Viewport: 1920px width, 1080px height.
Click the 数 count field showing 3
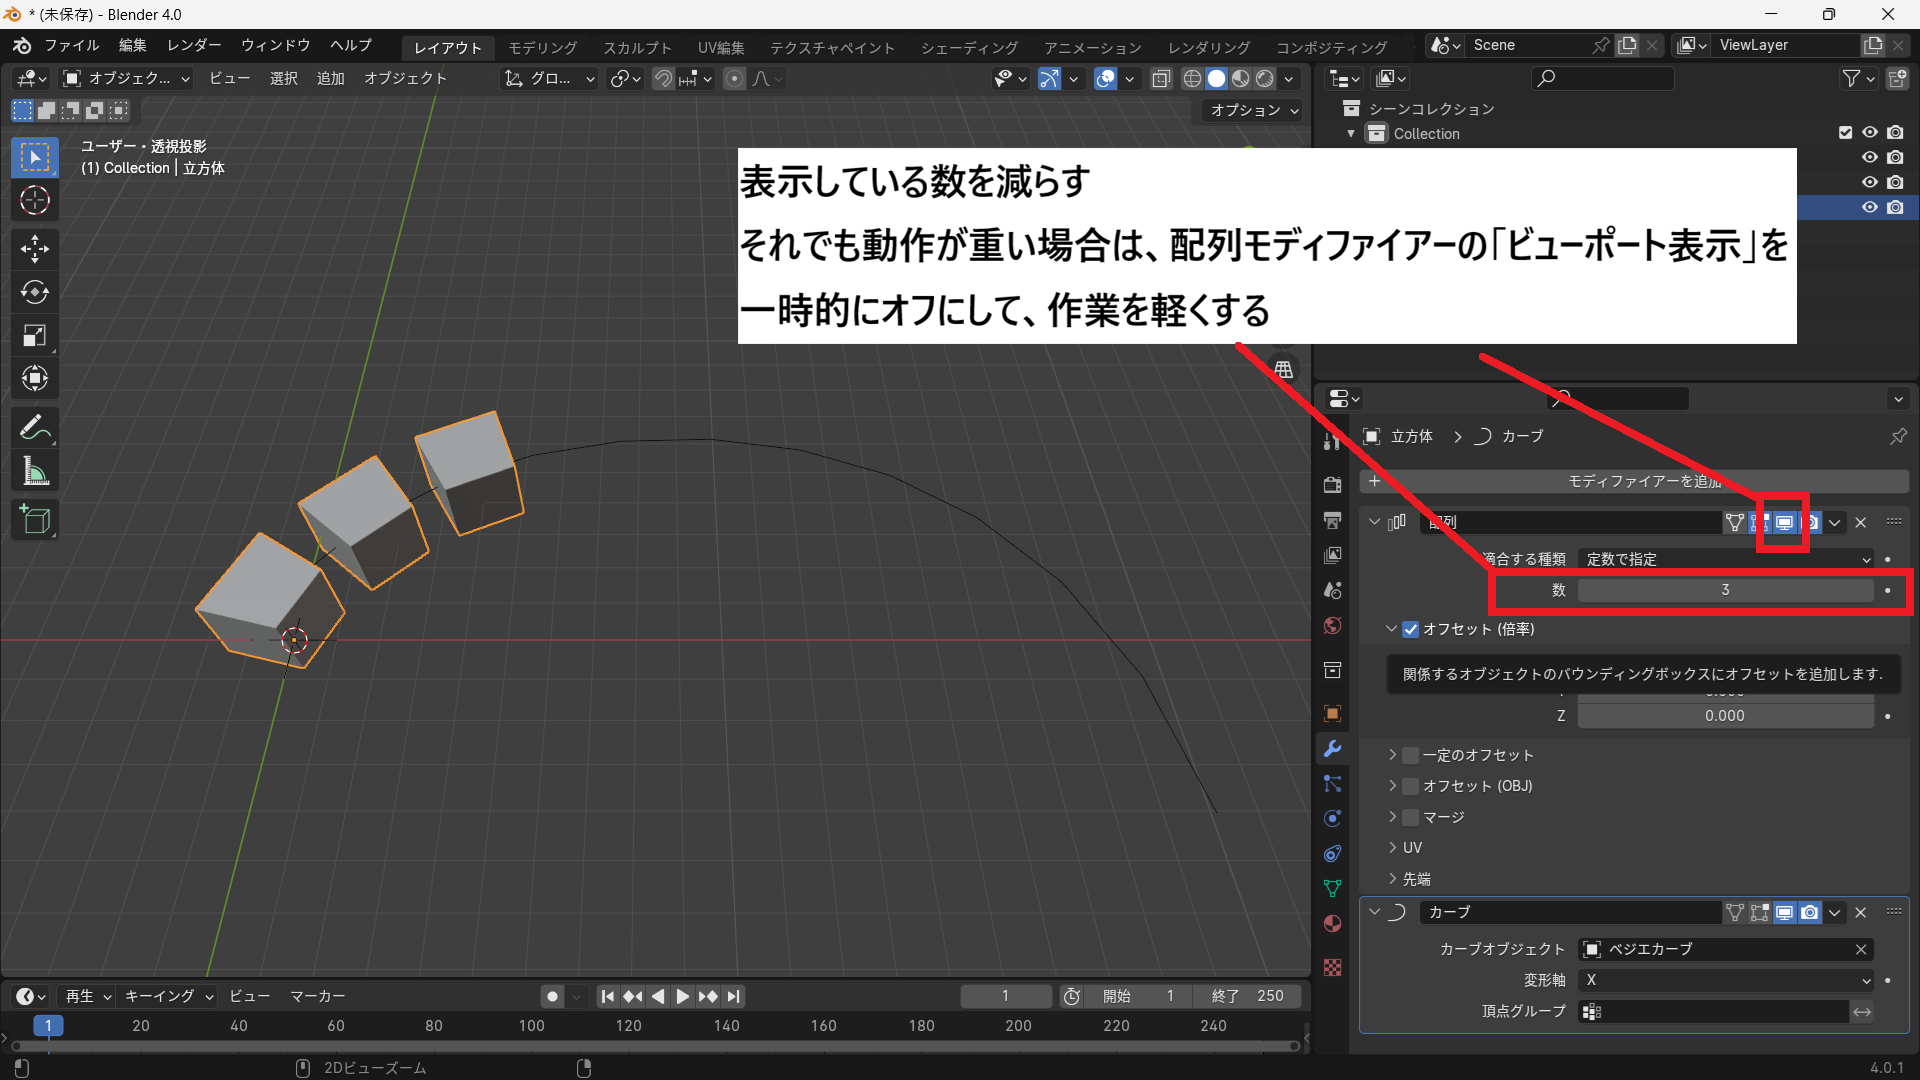click(x=1725, y=590)
